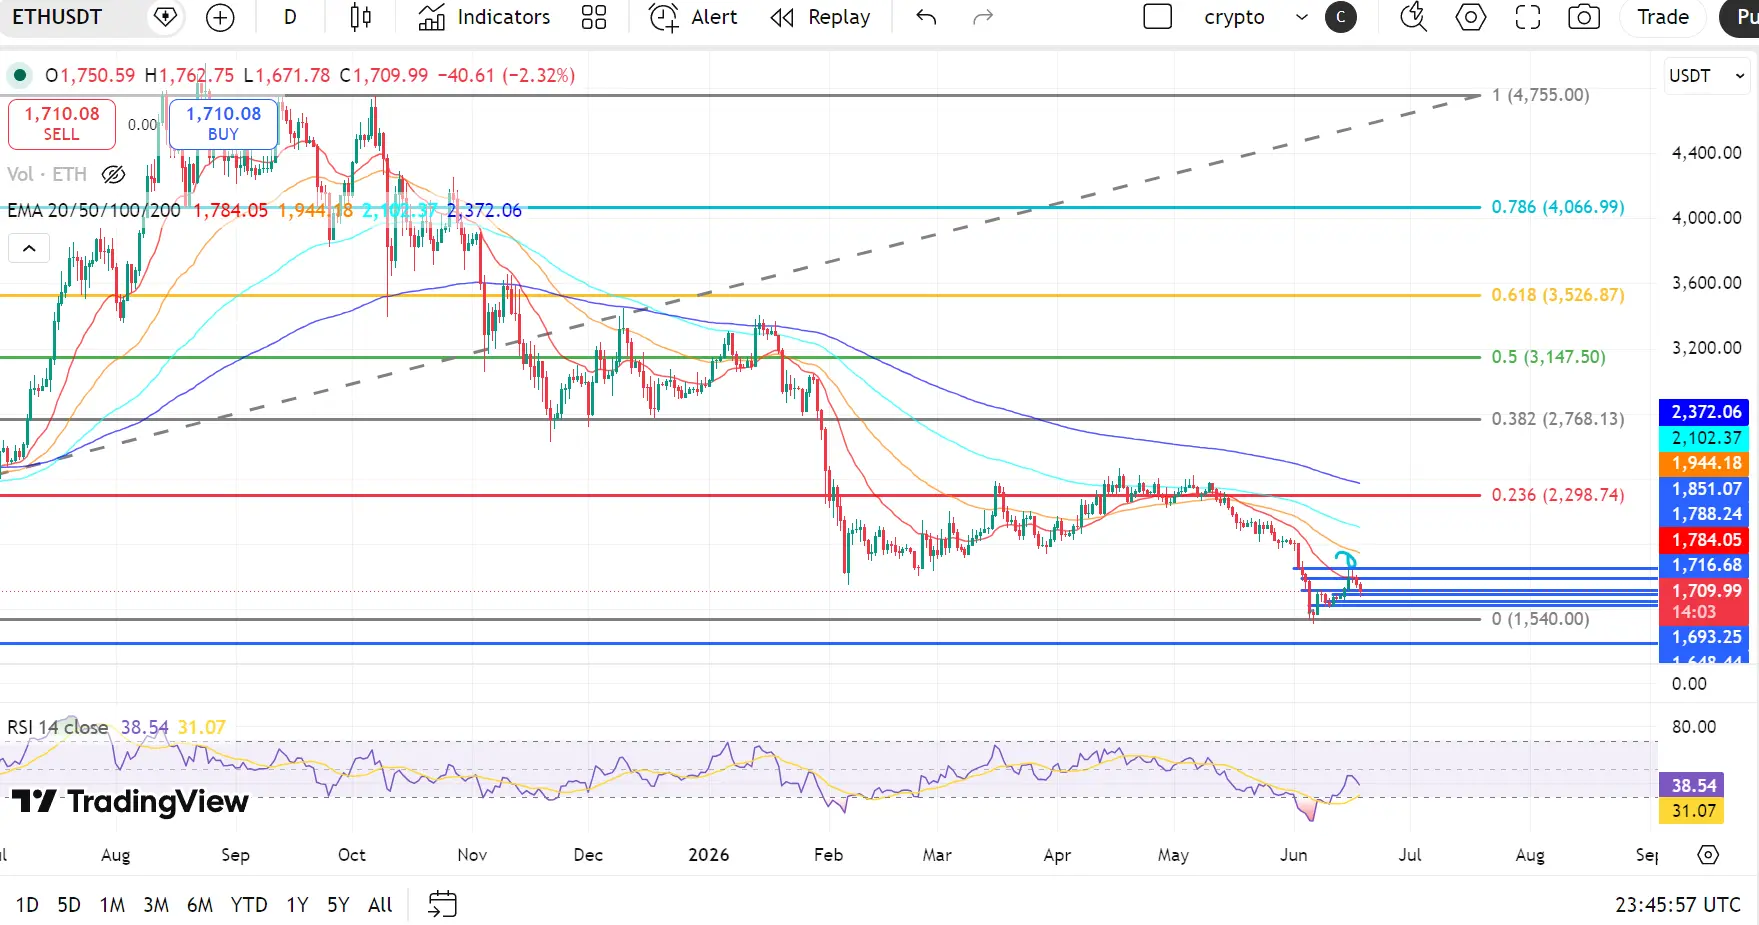Switch to the 1M date range
Image resolution: width=1759 pixels, height=925 pixels.
click(x=112, y=905)
